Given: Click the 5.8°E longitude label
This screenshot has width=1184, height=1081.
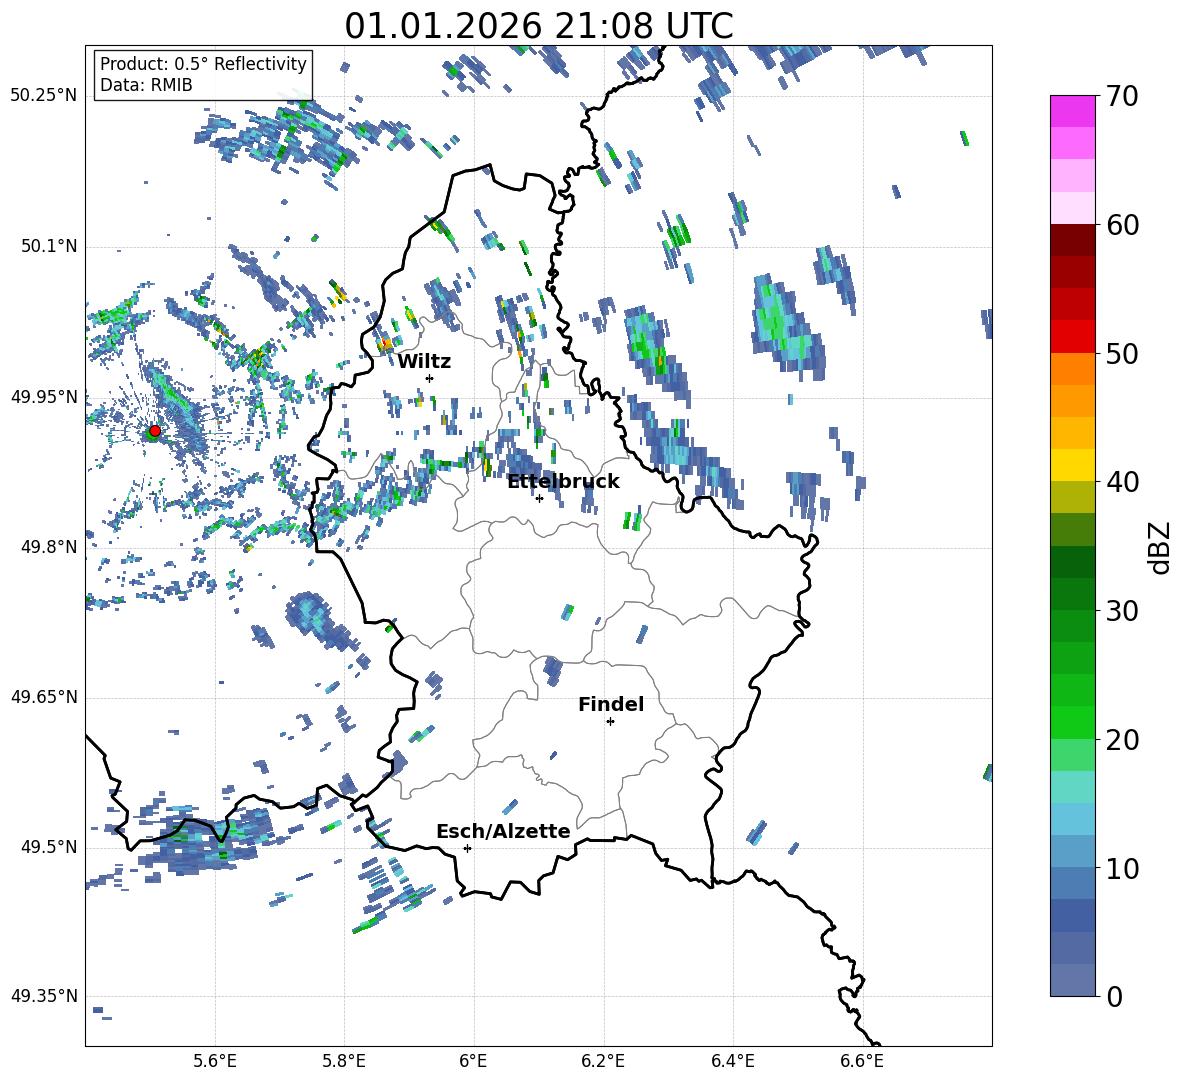Looking at the screenshot, I should pos(344,1061).
